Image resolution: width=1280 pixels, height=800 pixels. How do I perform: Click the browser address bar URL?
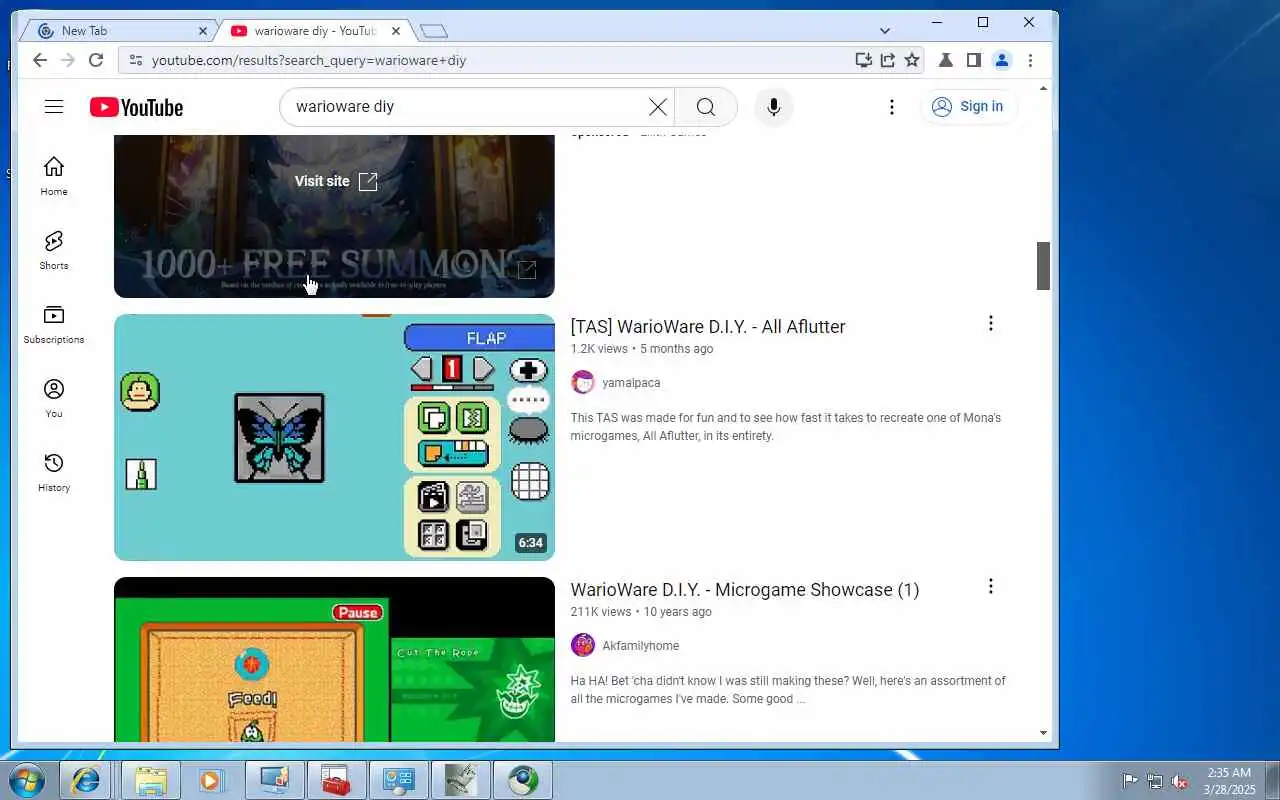pyautogui.click(x=309, y=60)
